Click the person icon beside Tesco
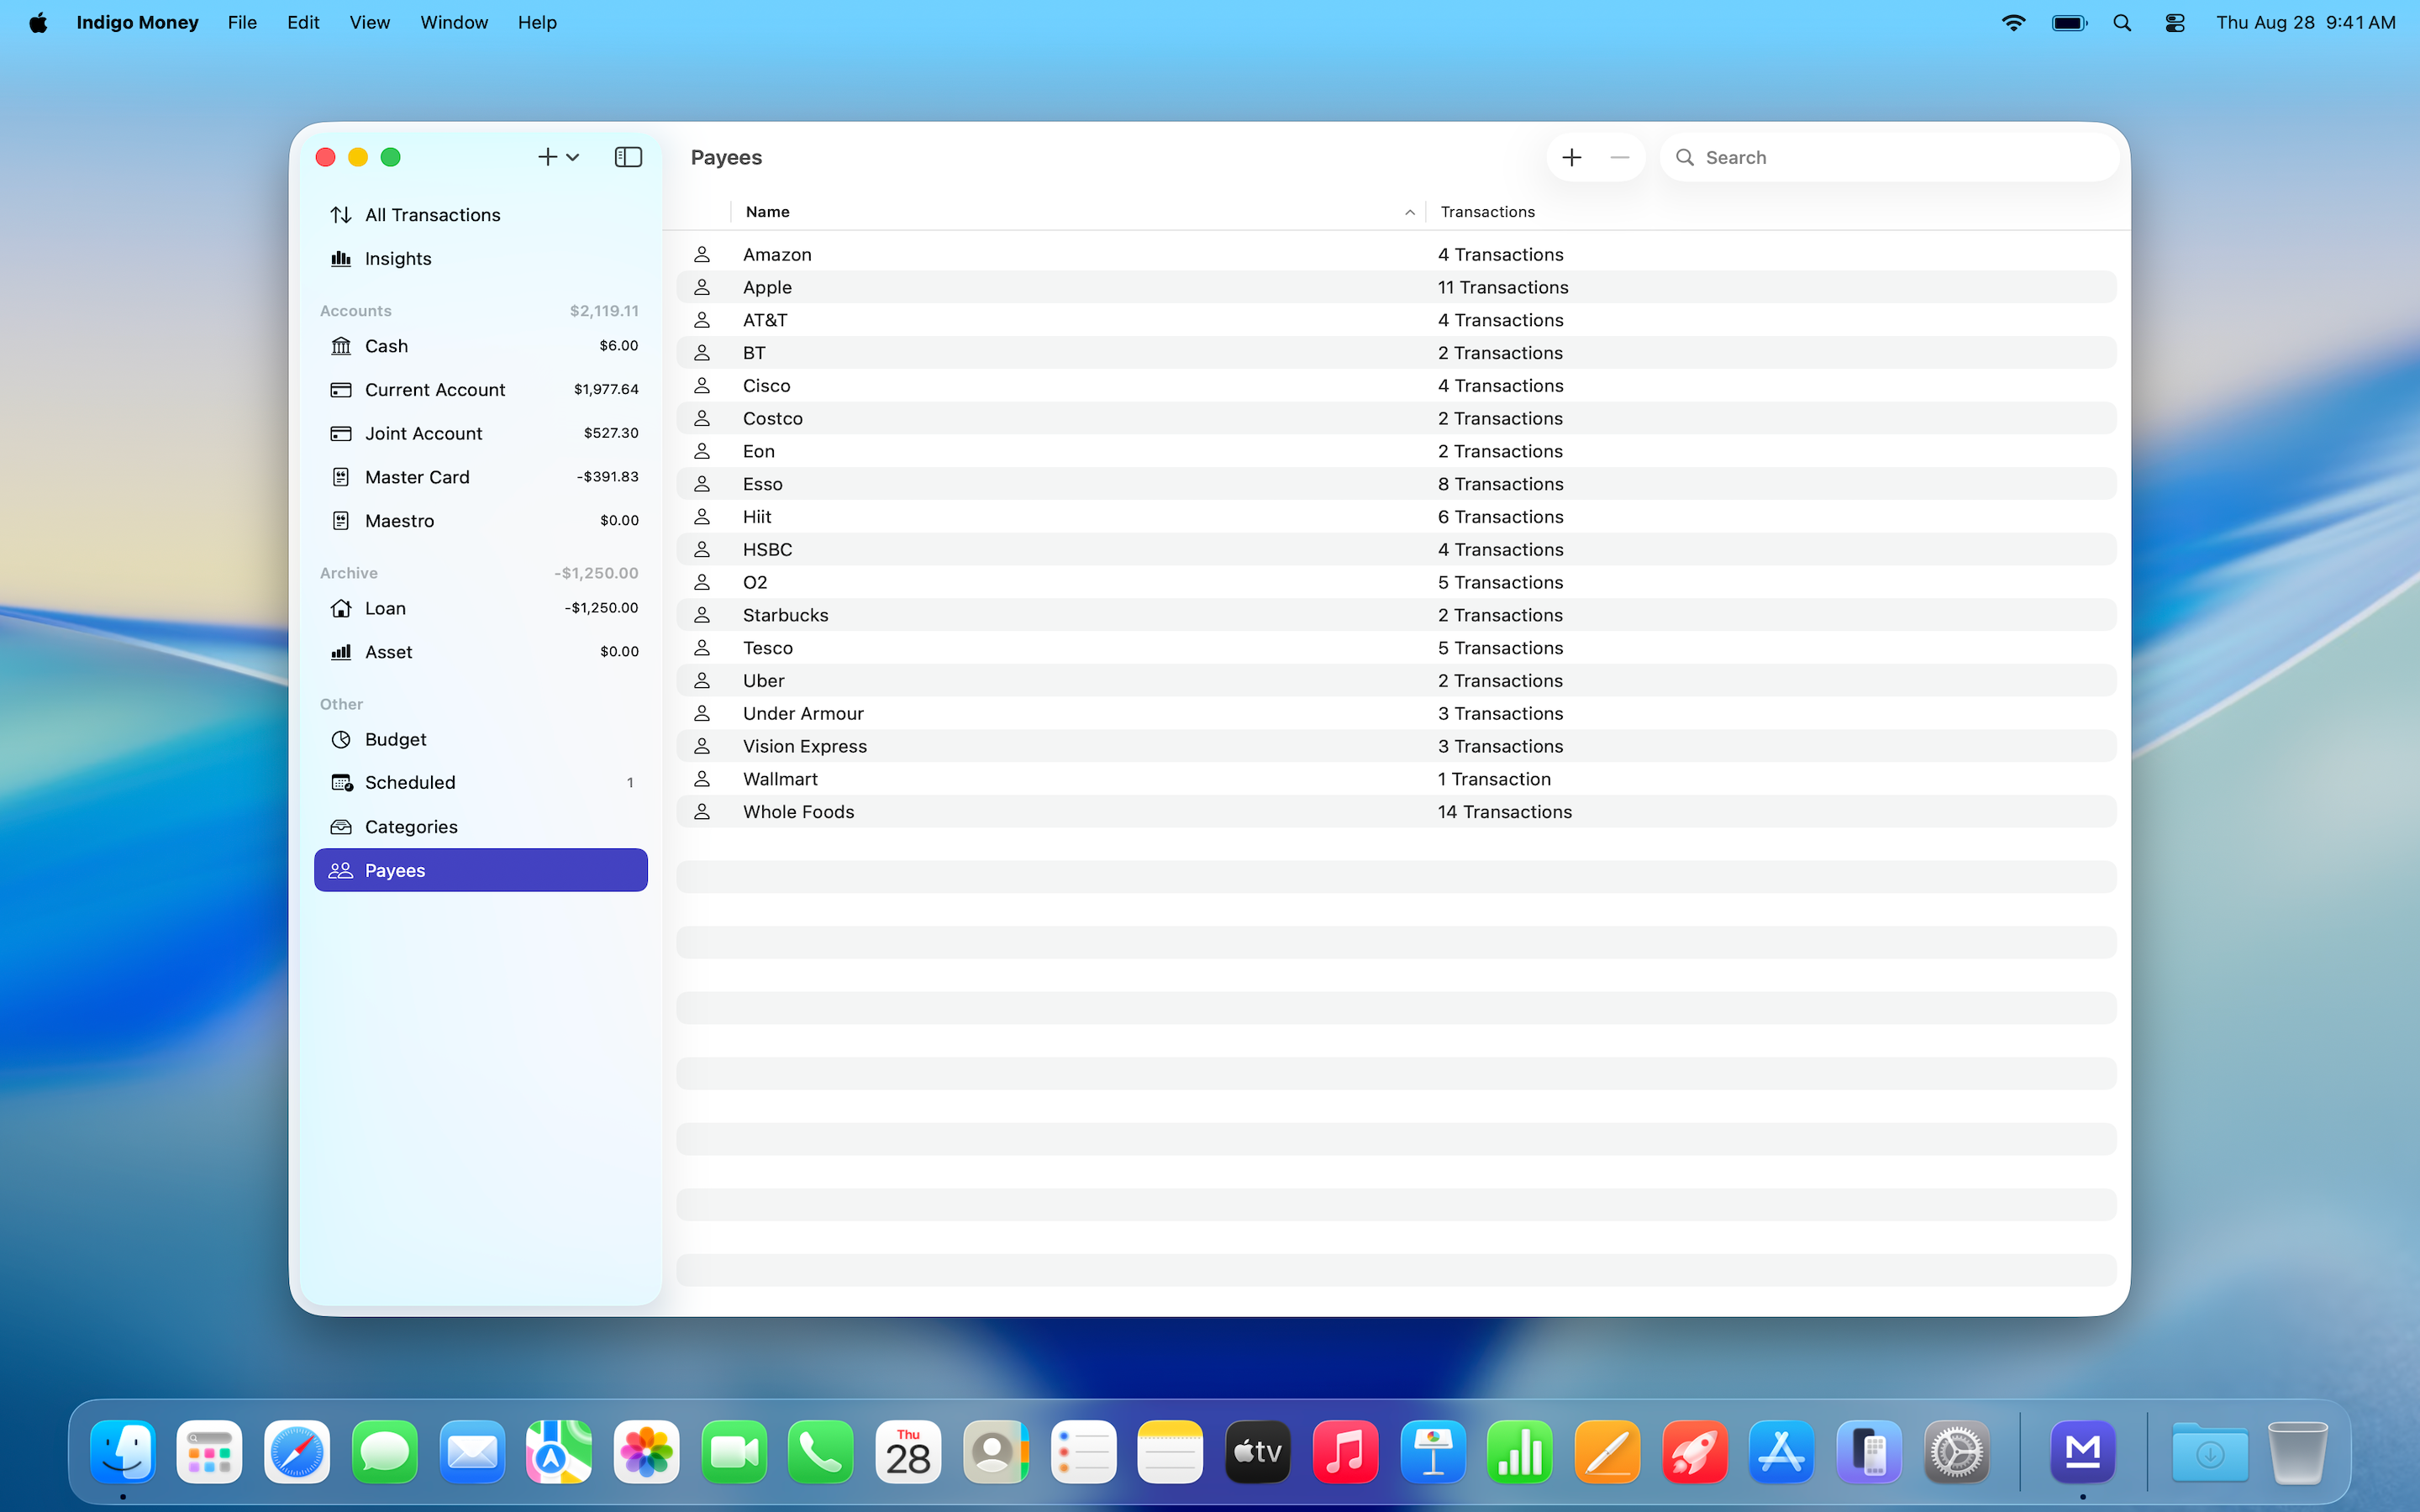2420x1512 pixels. (702, 648)
